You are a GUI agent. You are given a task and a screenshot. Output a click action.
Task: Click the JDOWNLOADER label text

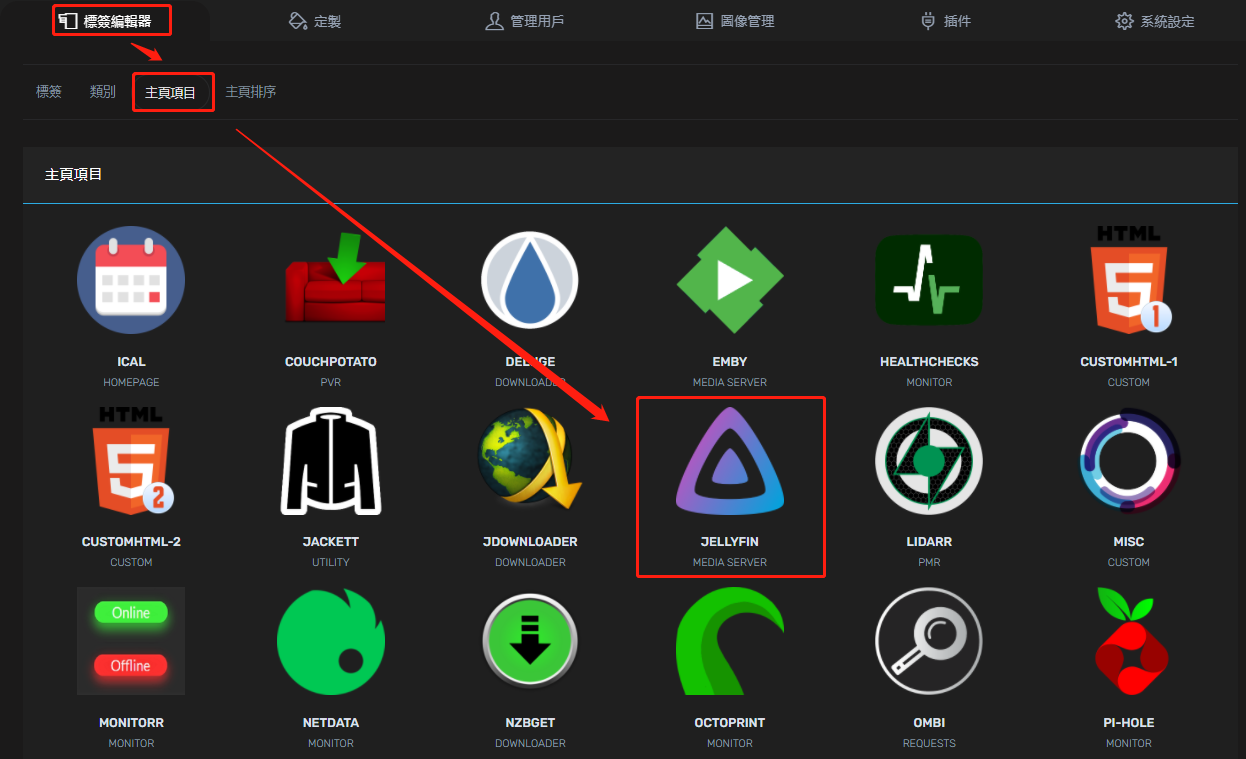tap(530, 542)
